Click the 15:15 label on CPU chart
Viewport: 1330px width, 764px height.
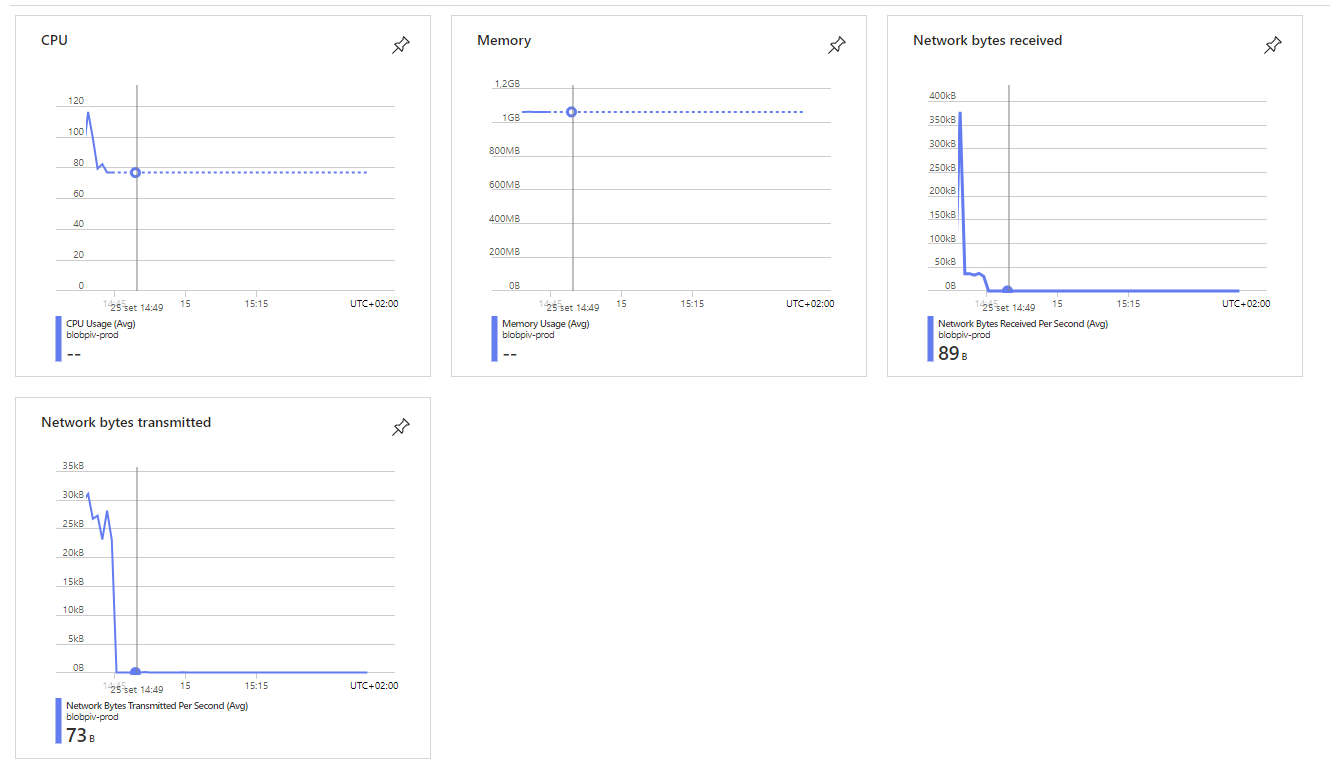[x=257, y=304]
